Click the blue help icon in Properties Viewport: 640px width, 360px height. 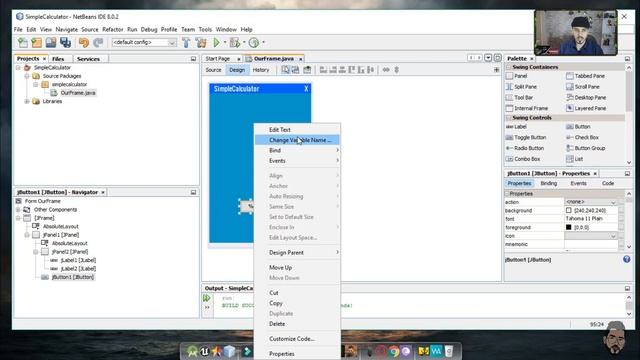[x=627, y=259]
